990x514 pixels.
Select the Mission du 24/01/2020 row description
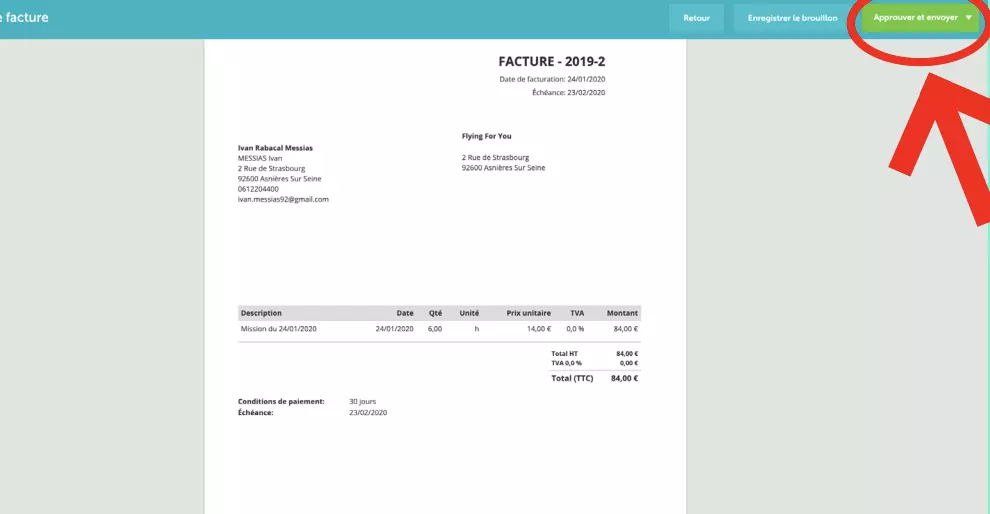[278, 328]
